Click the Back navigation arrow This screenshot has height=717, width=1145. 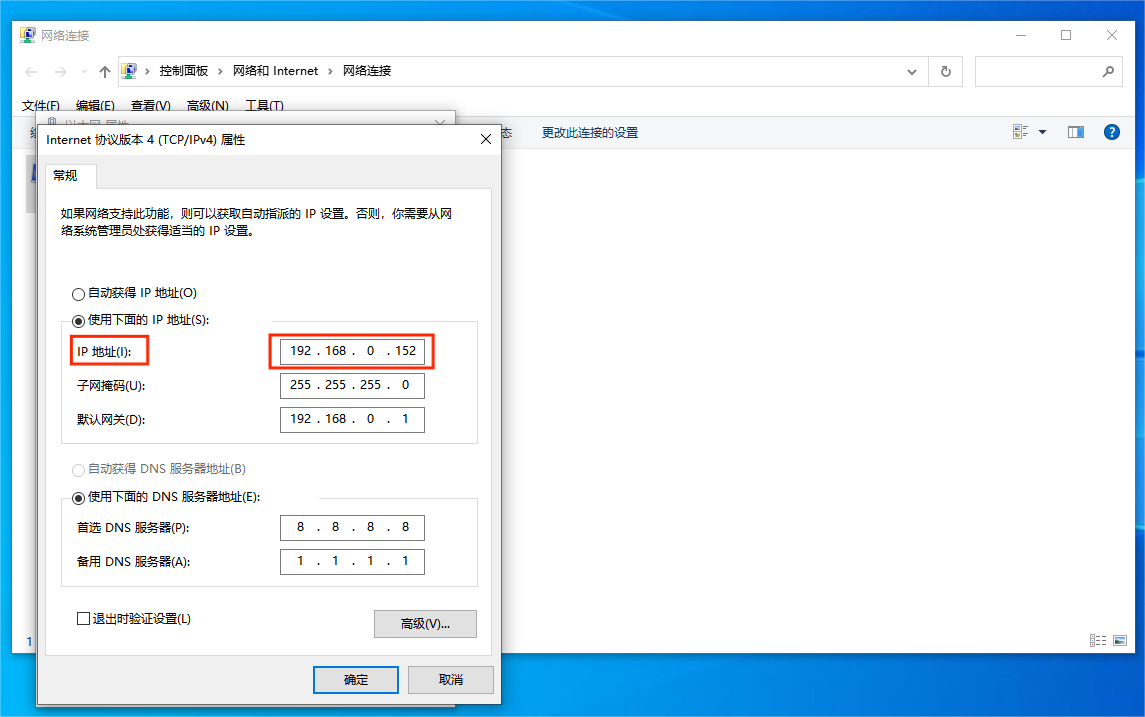(30, 71)
